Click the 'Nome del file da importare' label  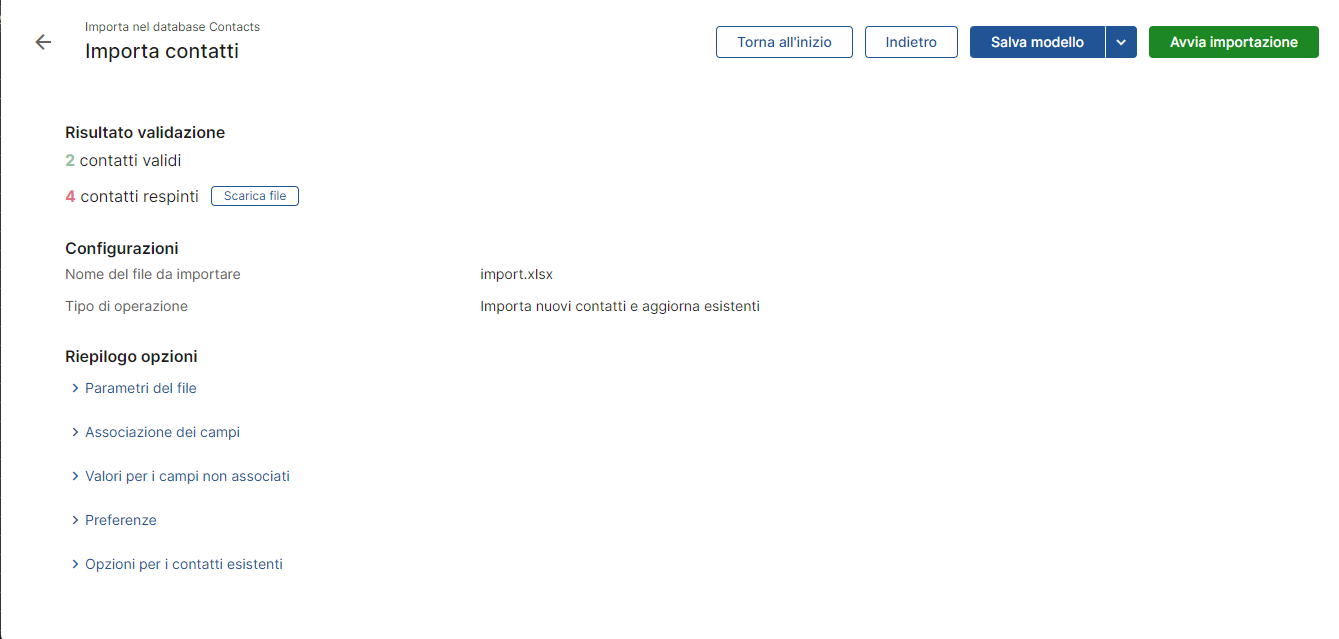click(x=153, y=274)
